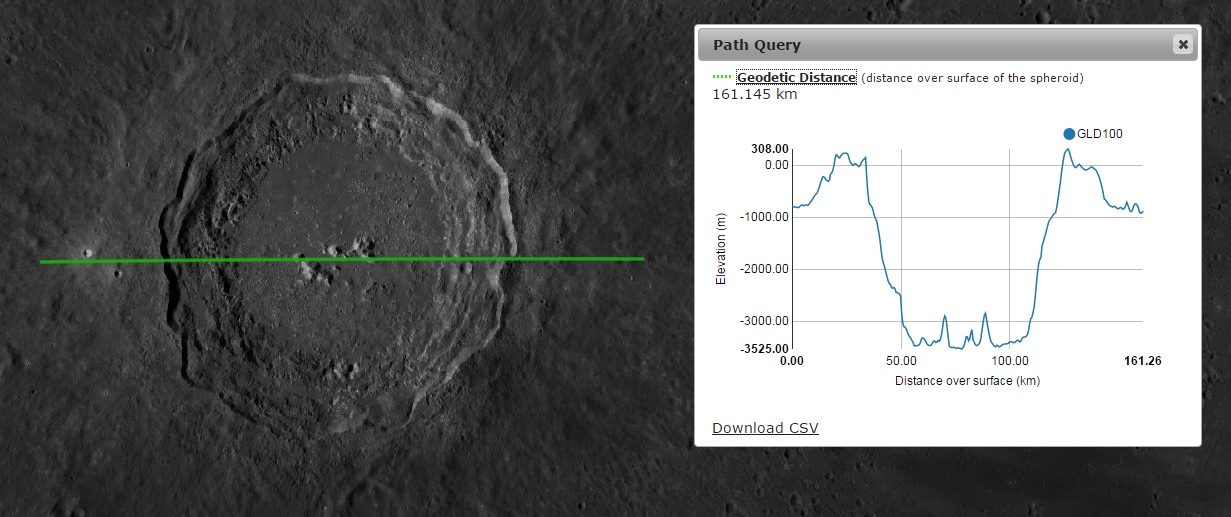This screenshot has width=1231, height=517.
Task: Click the green dotted line indicator
Action: 722,77
